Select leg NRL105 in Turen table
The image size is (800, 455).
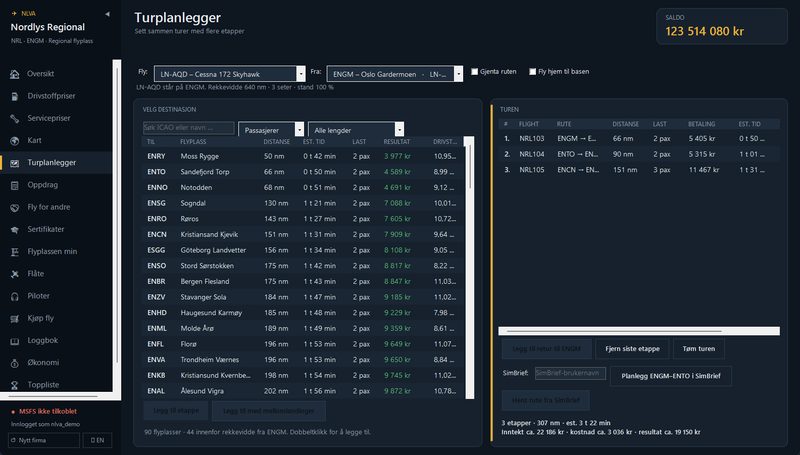(639, 170)
